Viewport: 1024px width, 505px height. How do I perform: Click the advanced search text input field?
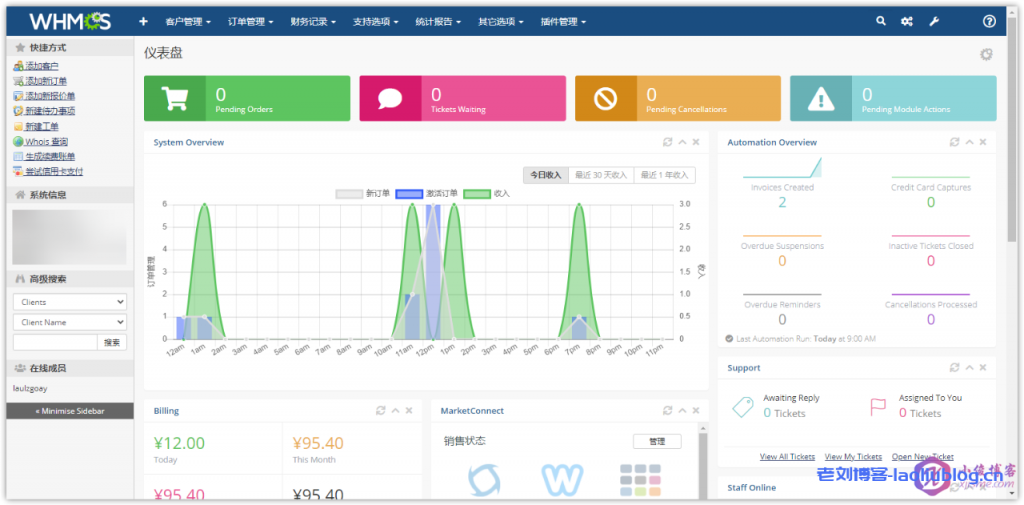[55, 342]
